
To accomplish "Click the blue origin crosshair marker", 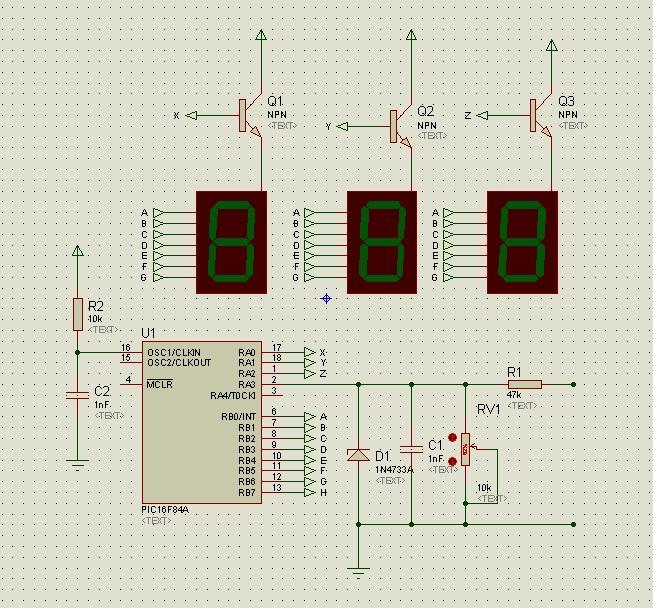I will pos(326,298).
